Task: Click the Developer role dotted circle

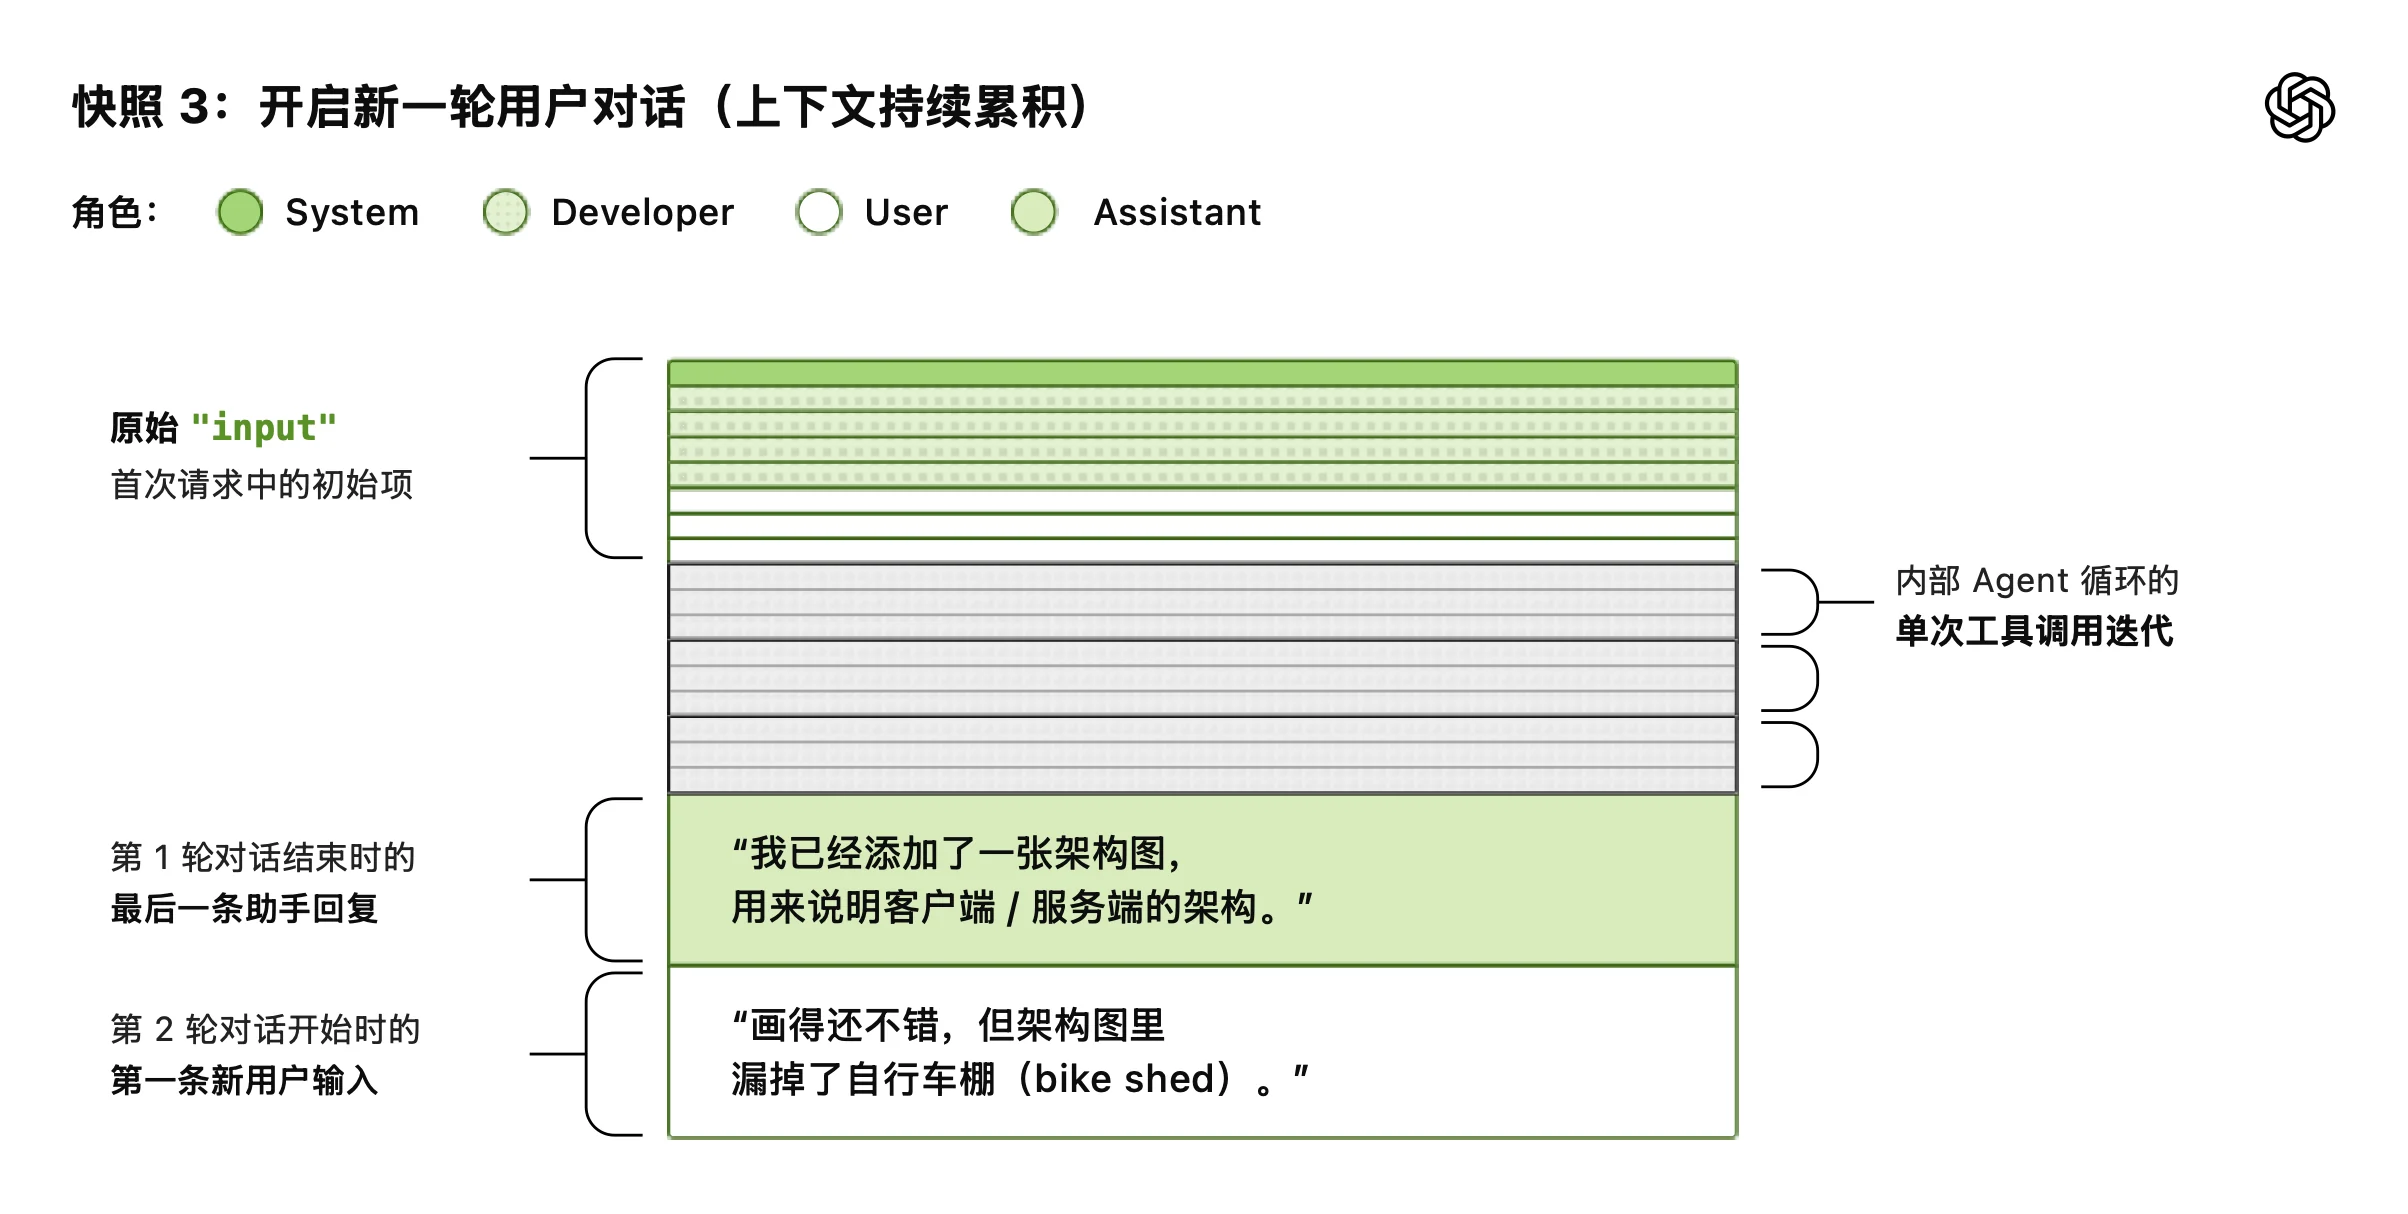Action: tap(506, 212)
